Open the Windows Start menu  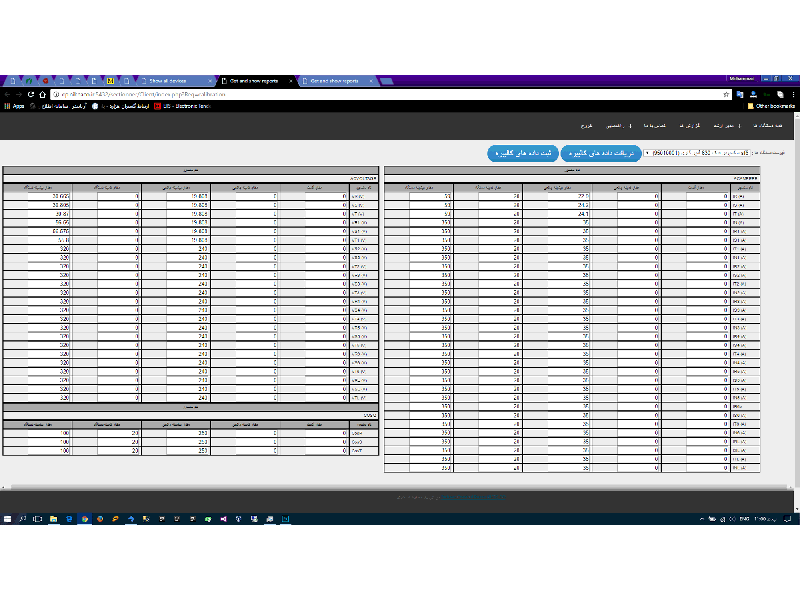tap(6, 519)
